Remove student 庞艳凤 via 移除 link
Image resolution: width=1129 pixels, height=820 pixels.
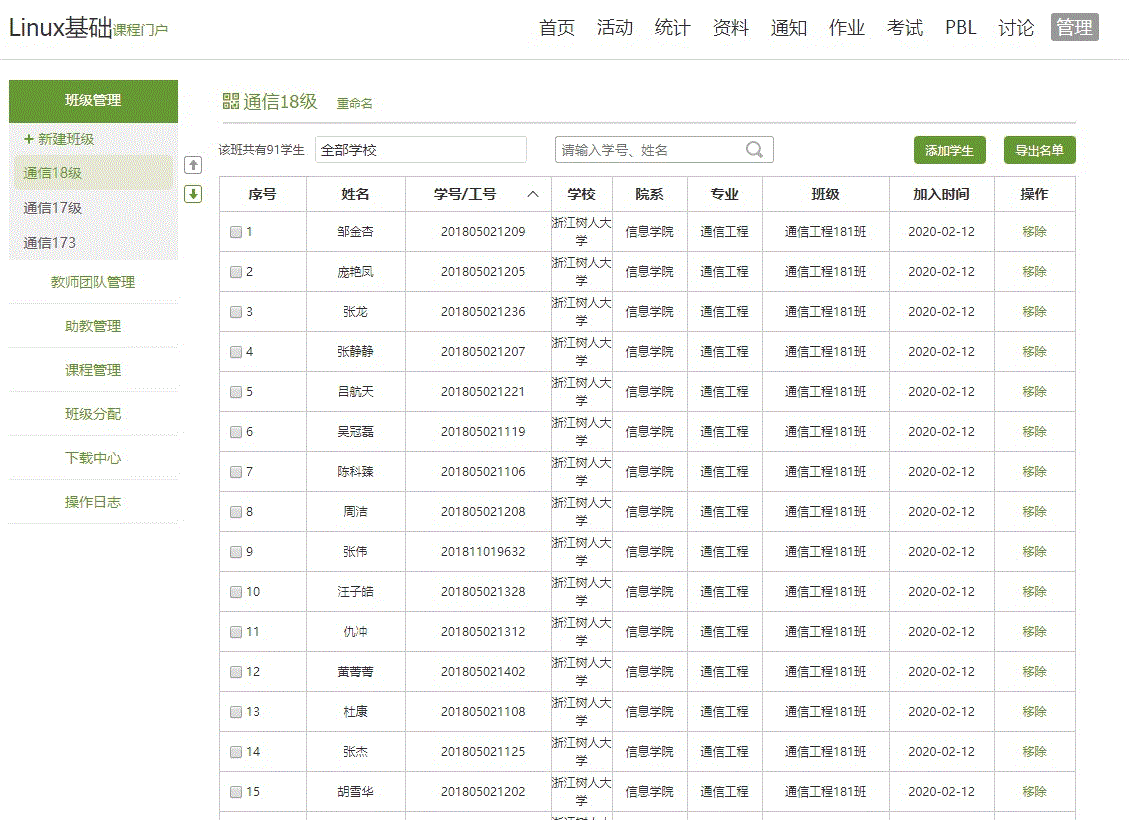pyautogui.click(x=1034, y=272)
